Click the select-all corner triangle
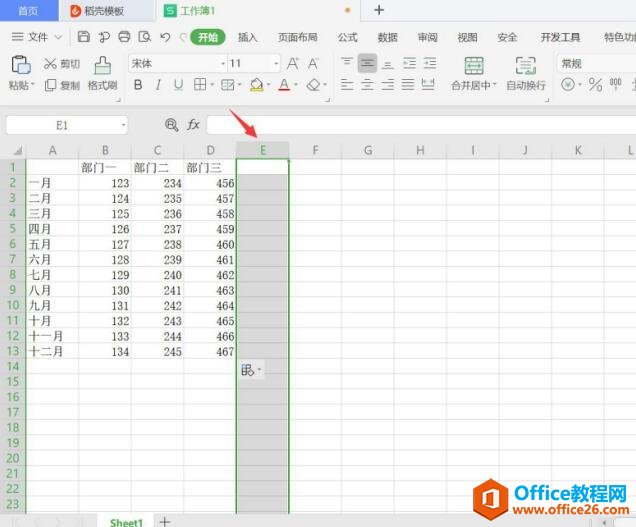Image resolution: width=636 pixels, height=527 pixels. [x=17, y=151]
